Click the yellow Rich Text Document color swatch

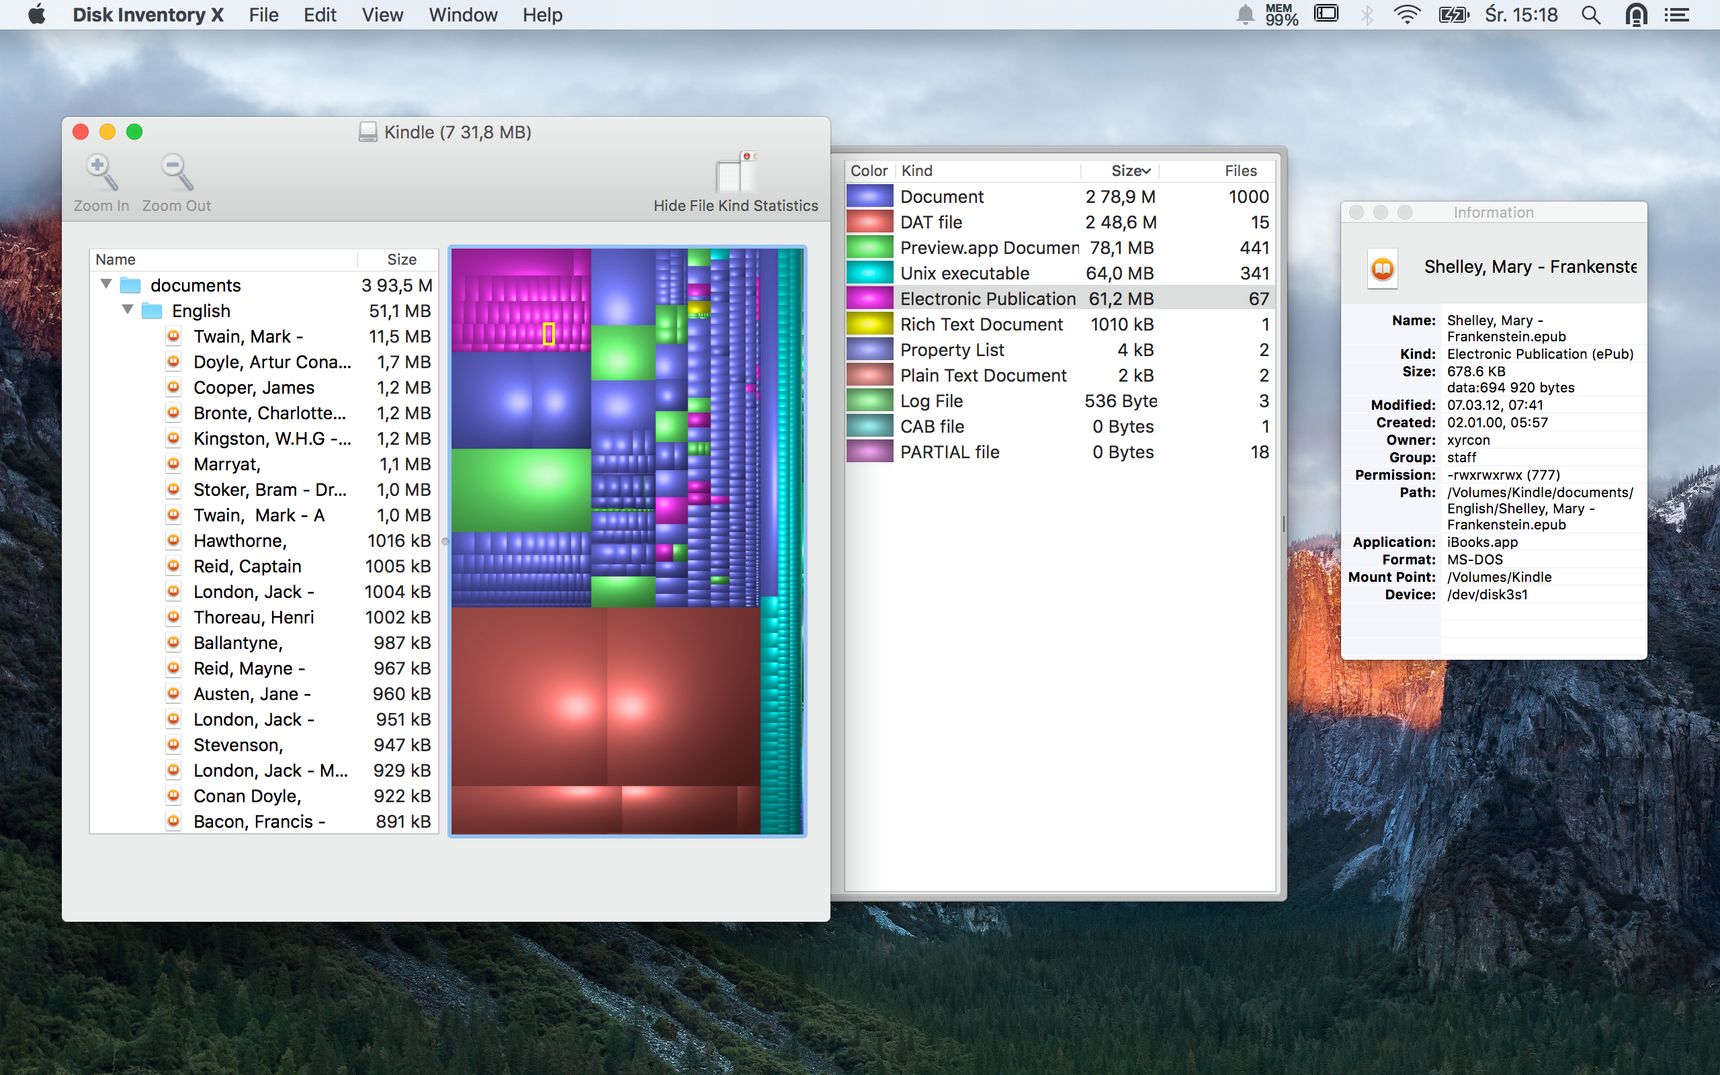(869, 324)
